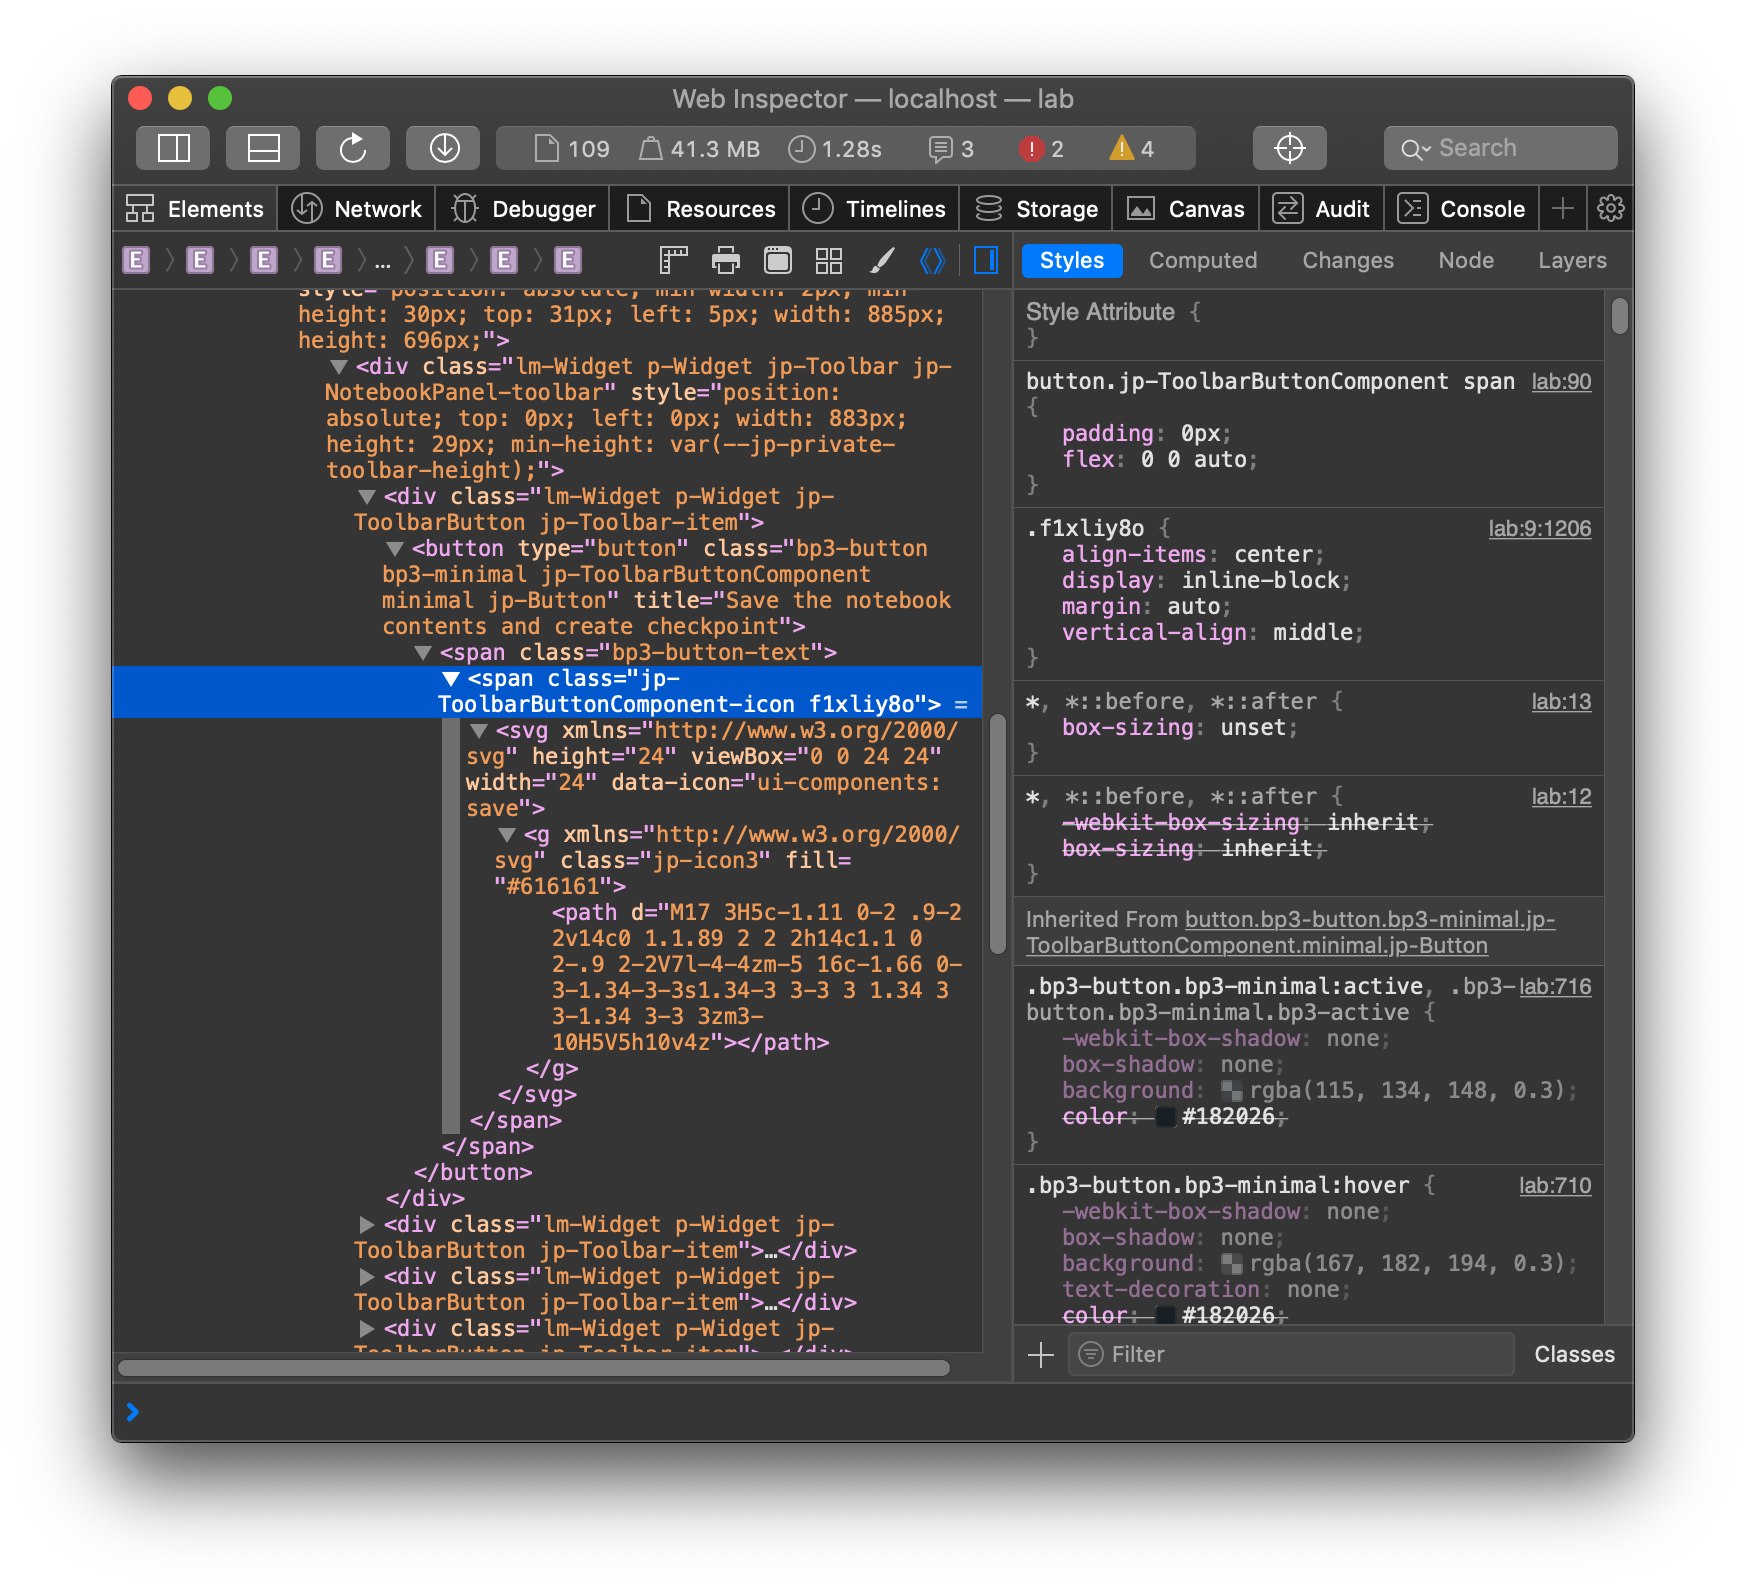Click the 1.28s load time indicator

(835, 149)
